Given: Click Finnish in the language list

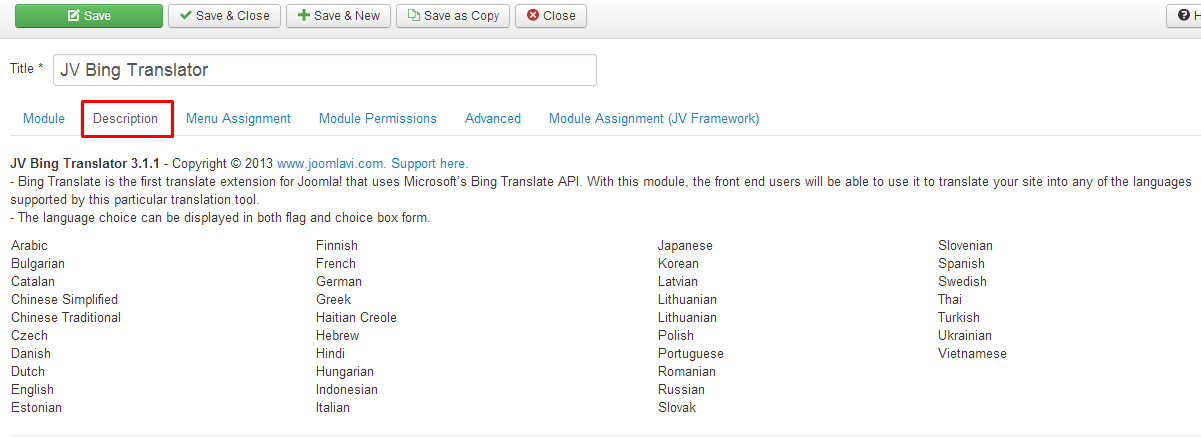Looking at the screenshot, I should coord(337,245).
